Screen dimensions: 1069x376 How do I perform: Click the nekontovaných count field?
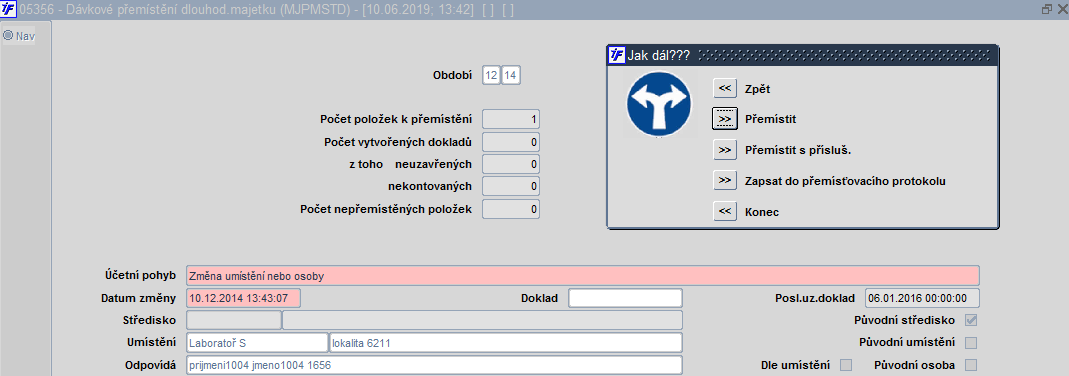511,186
